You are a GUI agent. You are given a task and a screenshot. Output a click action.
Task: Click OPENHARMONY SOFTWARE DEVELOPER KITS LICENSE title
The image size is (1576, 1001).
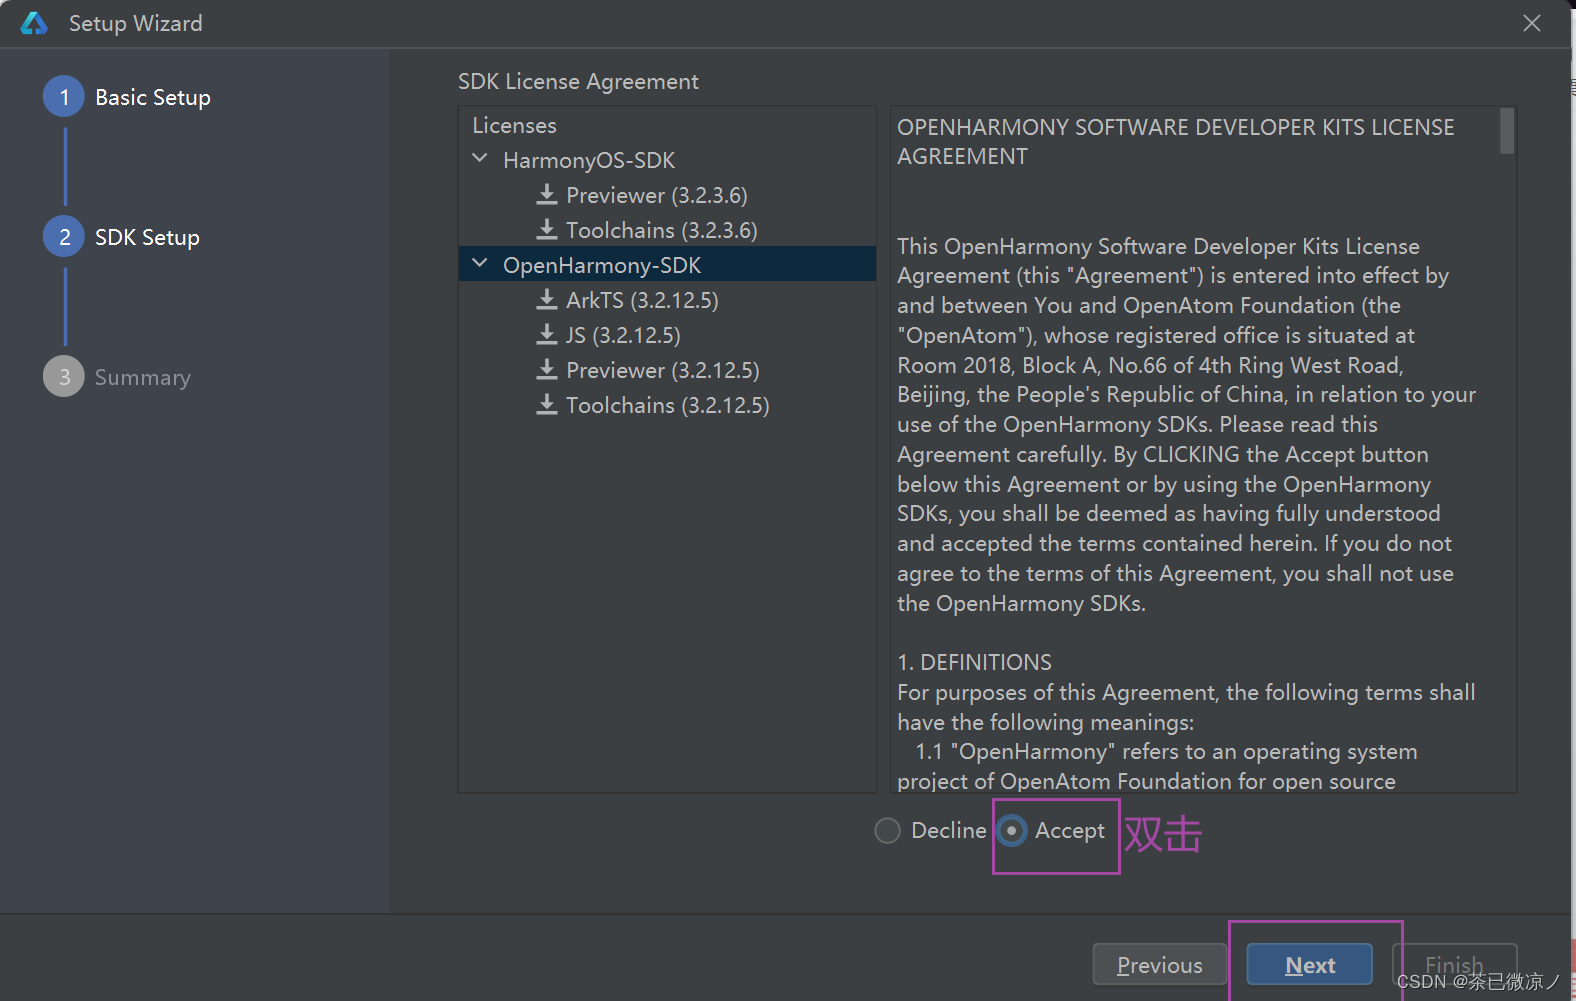(1176, 141)
